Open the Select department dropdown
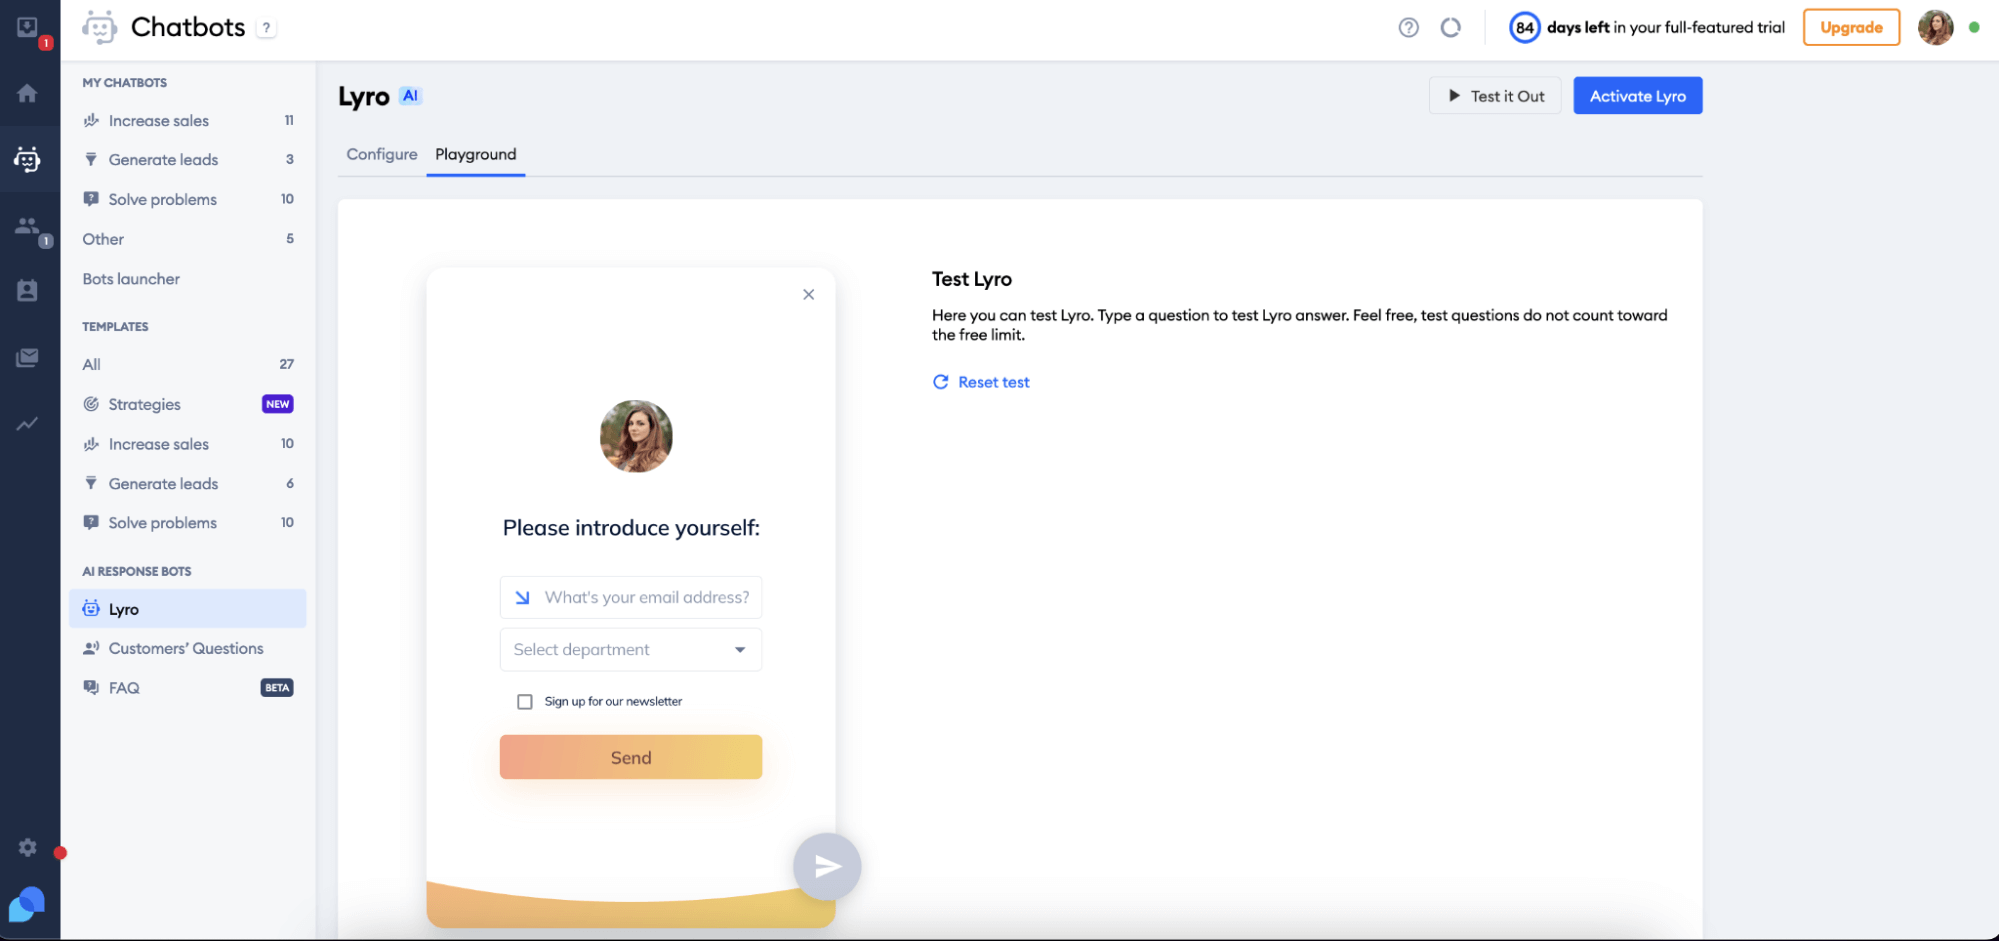 pyautogui.click(x=631, y=650)
